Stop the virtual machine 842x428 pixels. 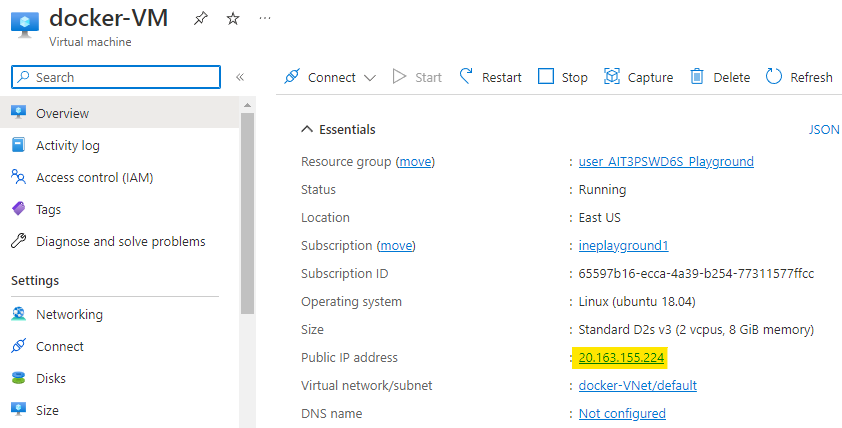(x=563, y=77)
